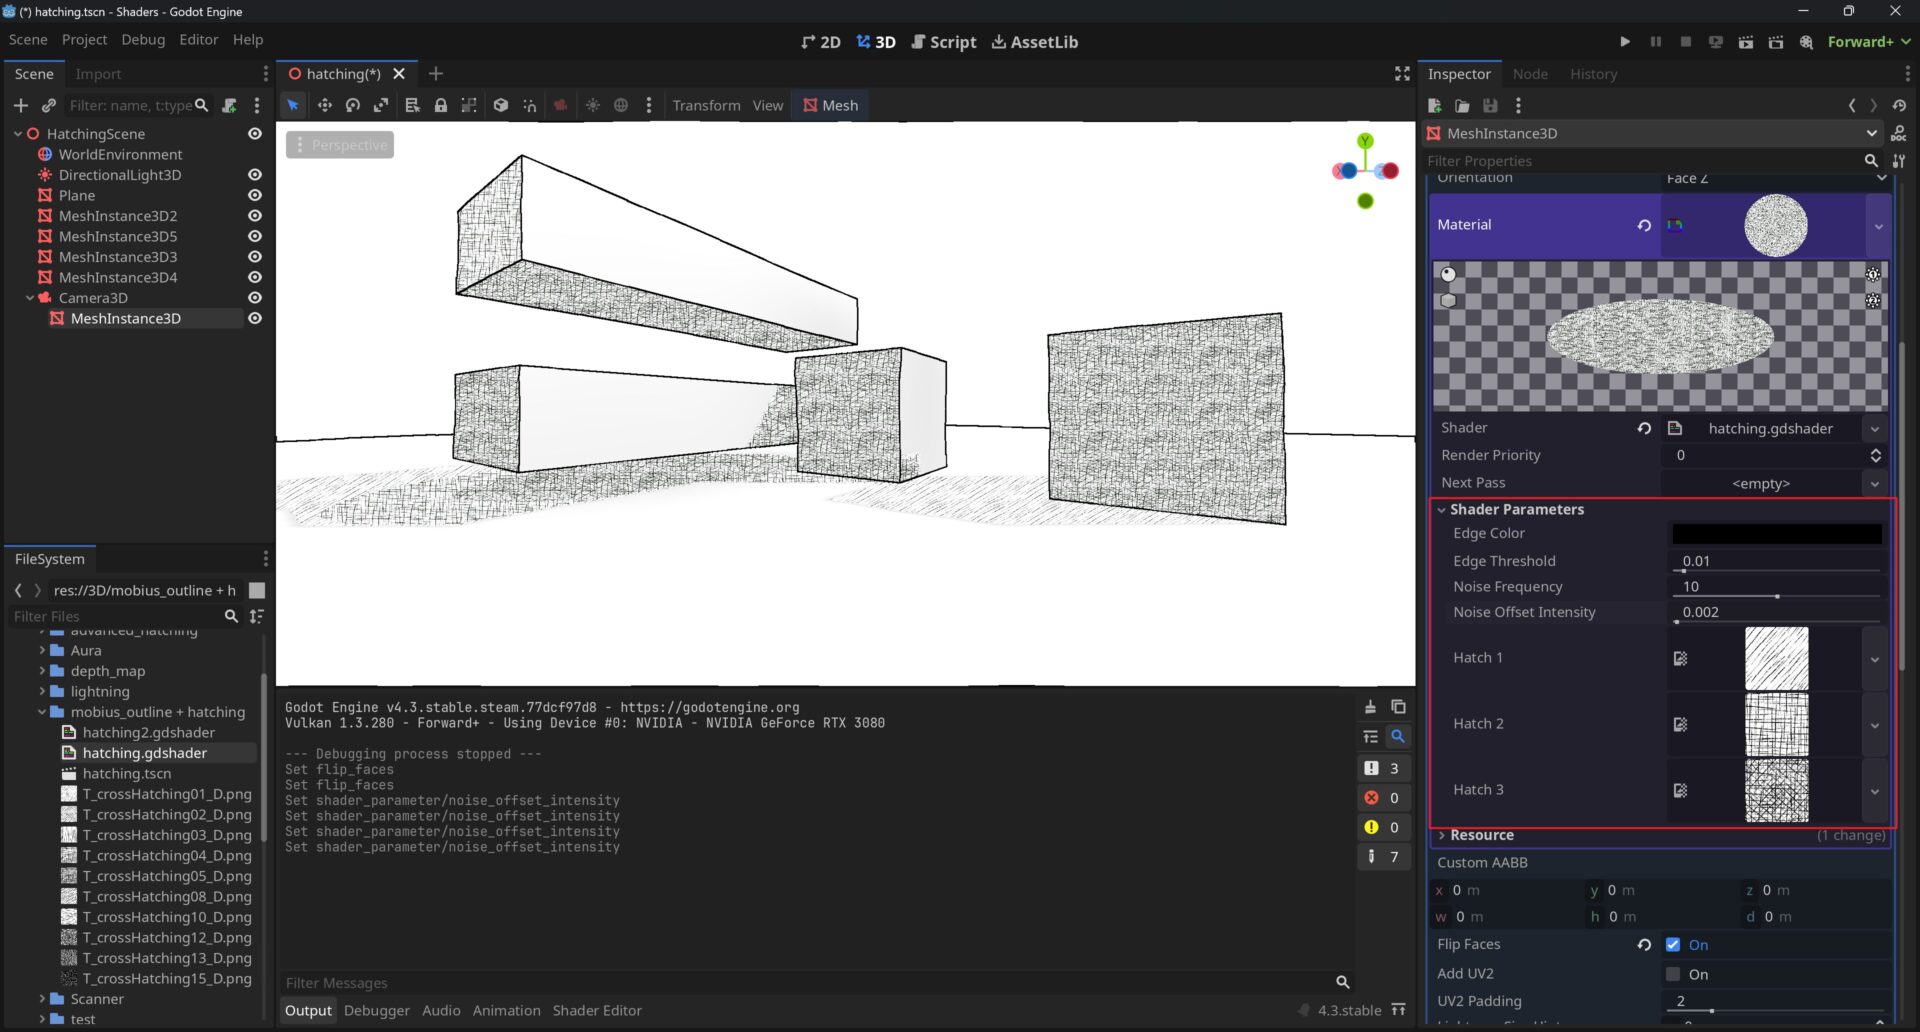Toggle visibility of Camera3D node
The width and height of the screenshot is (1920, 1032).
click(255, 297)
